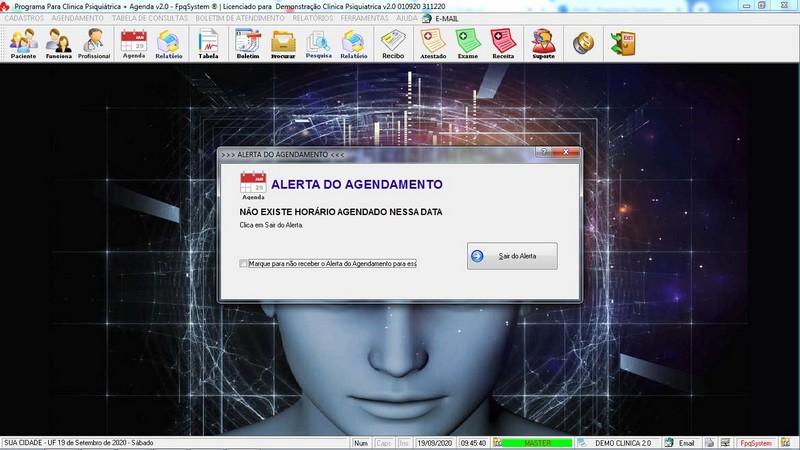Click the green exit door icon
This screenshot has width=800, height=450.
623,43
